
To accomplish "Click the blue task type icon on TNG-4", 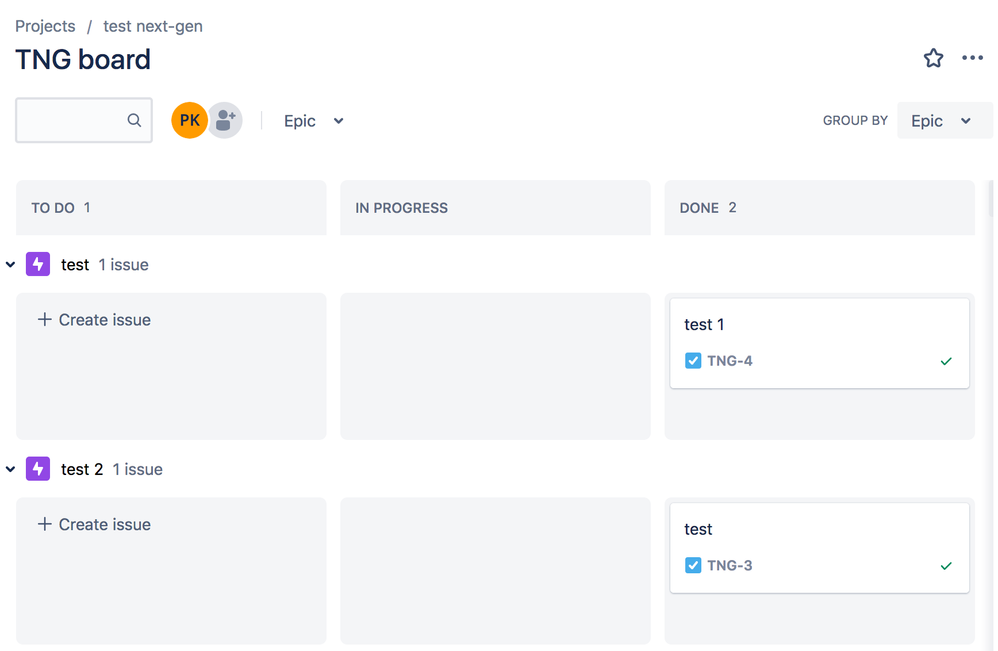I will point(692,361).
